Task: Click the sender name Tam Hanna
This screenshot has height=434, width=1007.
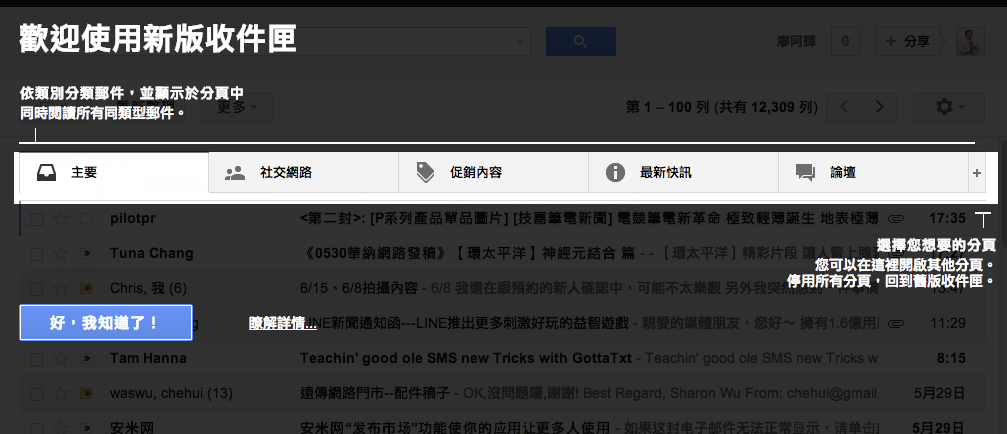Action: pos(148,358)
